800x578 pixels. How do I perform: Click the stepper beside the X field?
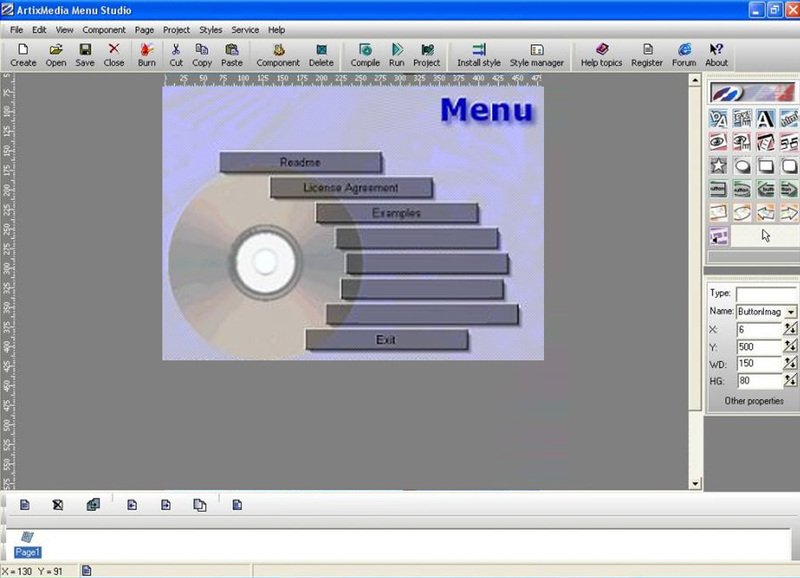(x=790, y=329)
